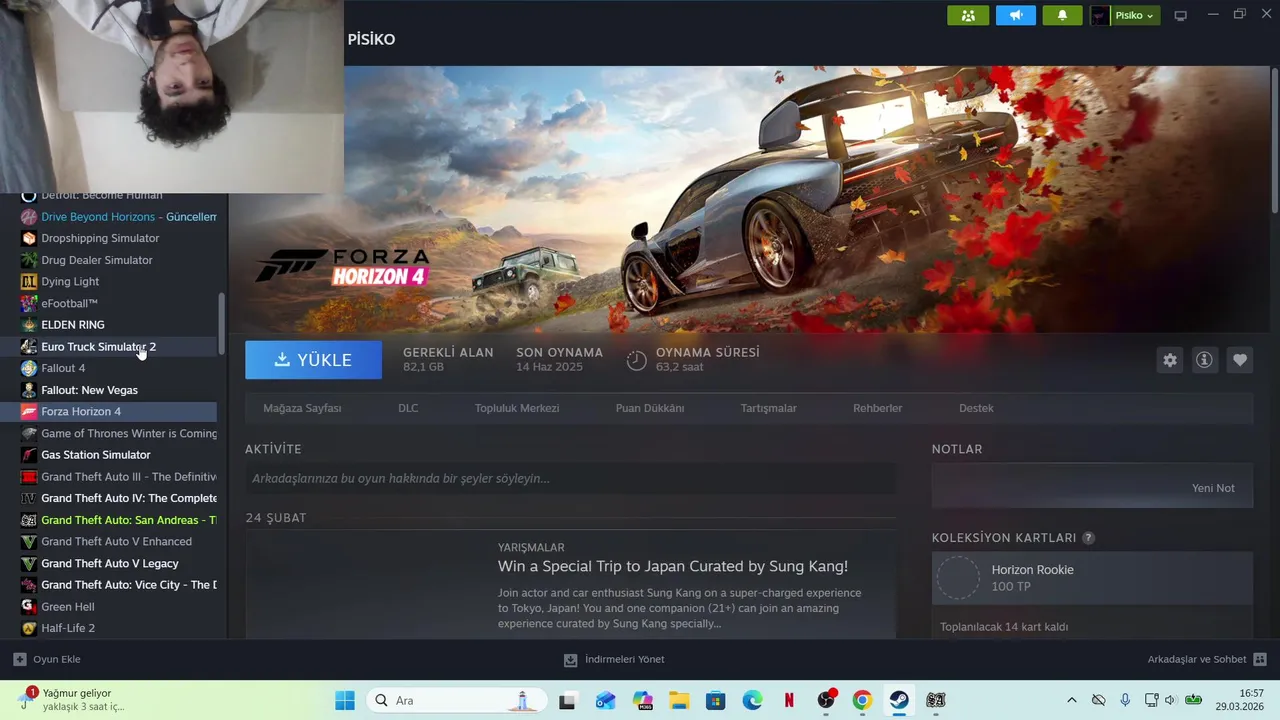This screenshot has width=1280, height=720.
Task: Select Dying Light game icon
Action: point(29,282)
